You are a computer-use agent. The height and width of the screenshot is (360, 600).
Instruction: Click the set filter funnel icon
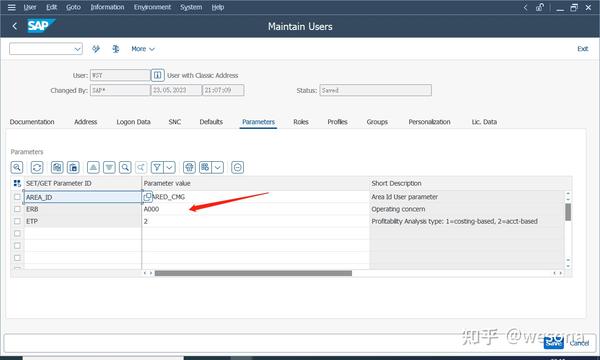tap(157, 167)
